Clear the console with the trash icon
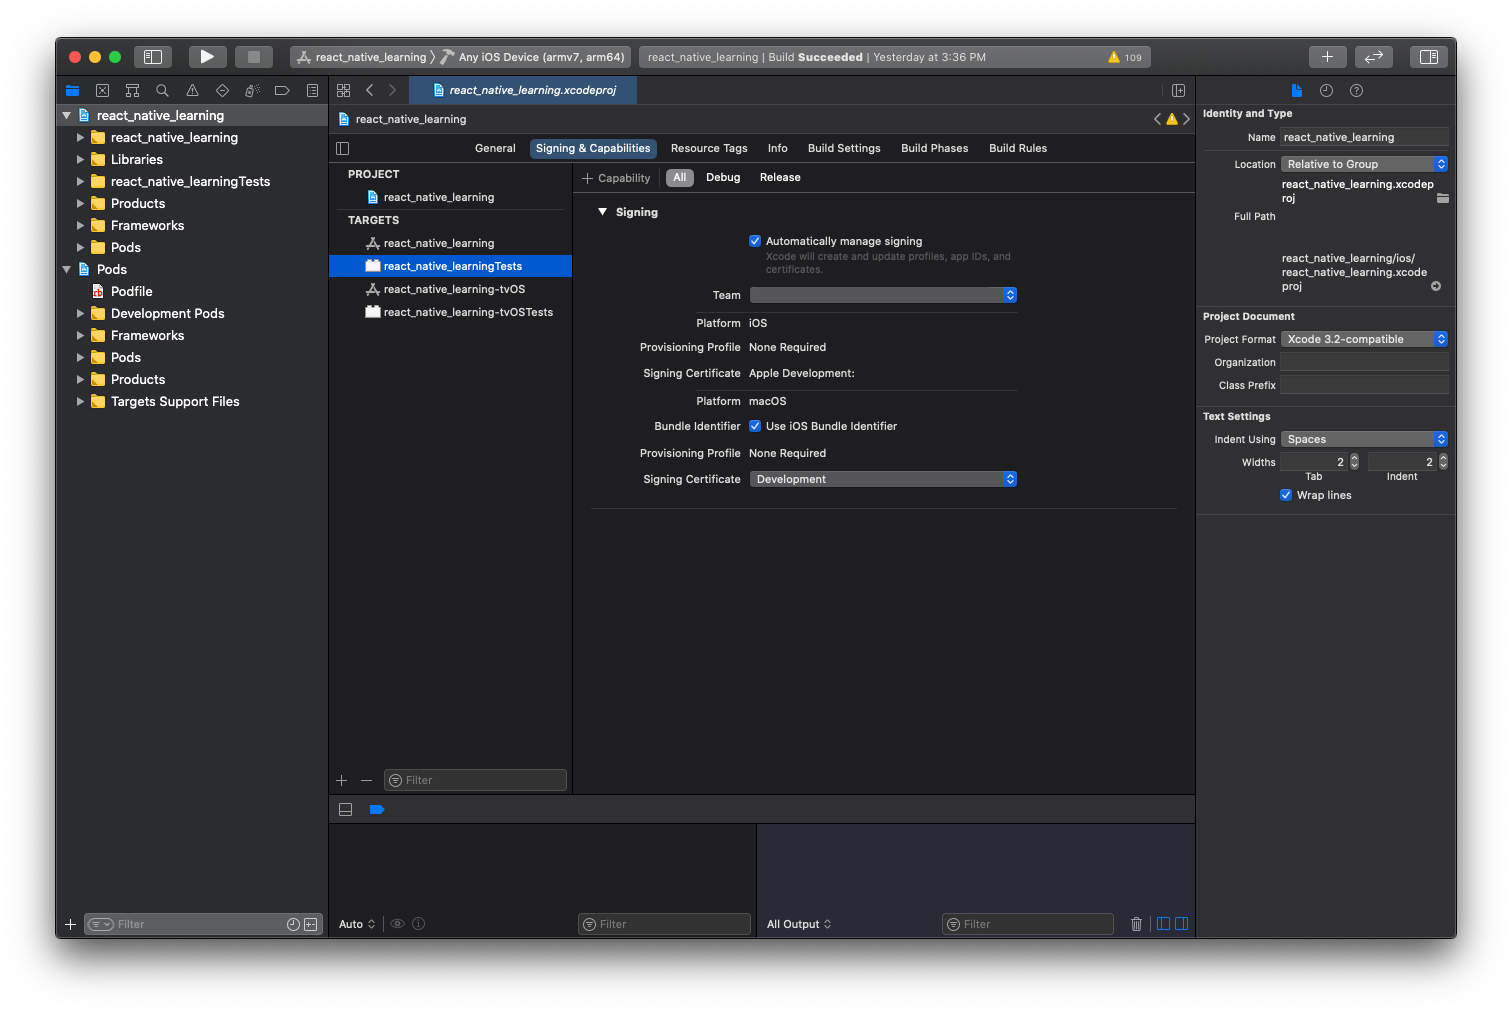The height and width of the screenshot is (1012, 1512). point(1136,924)
